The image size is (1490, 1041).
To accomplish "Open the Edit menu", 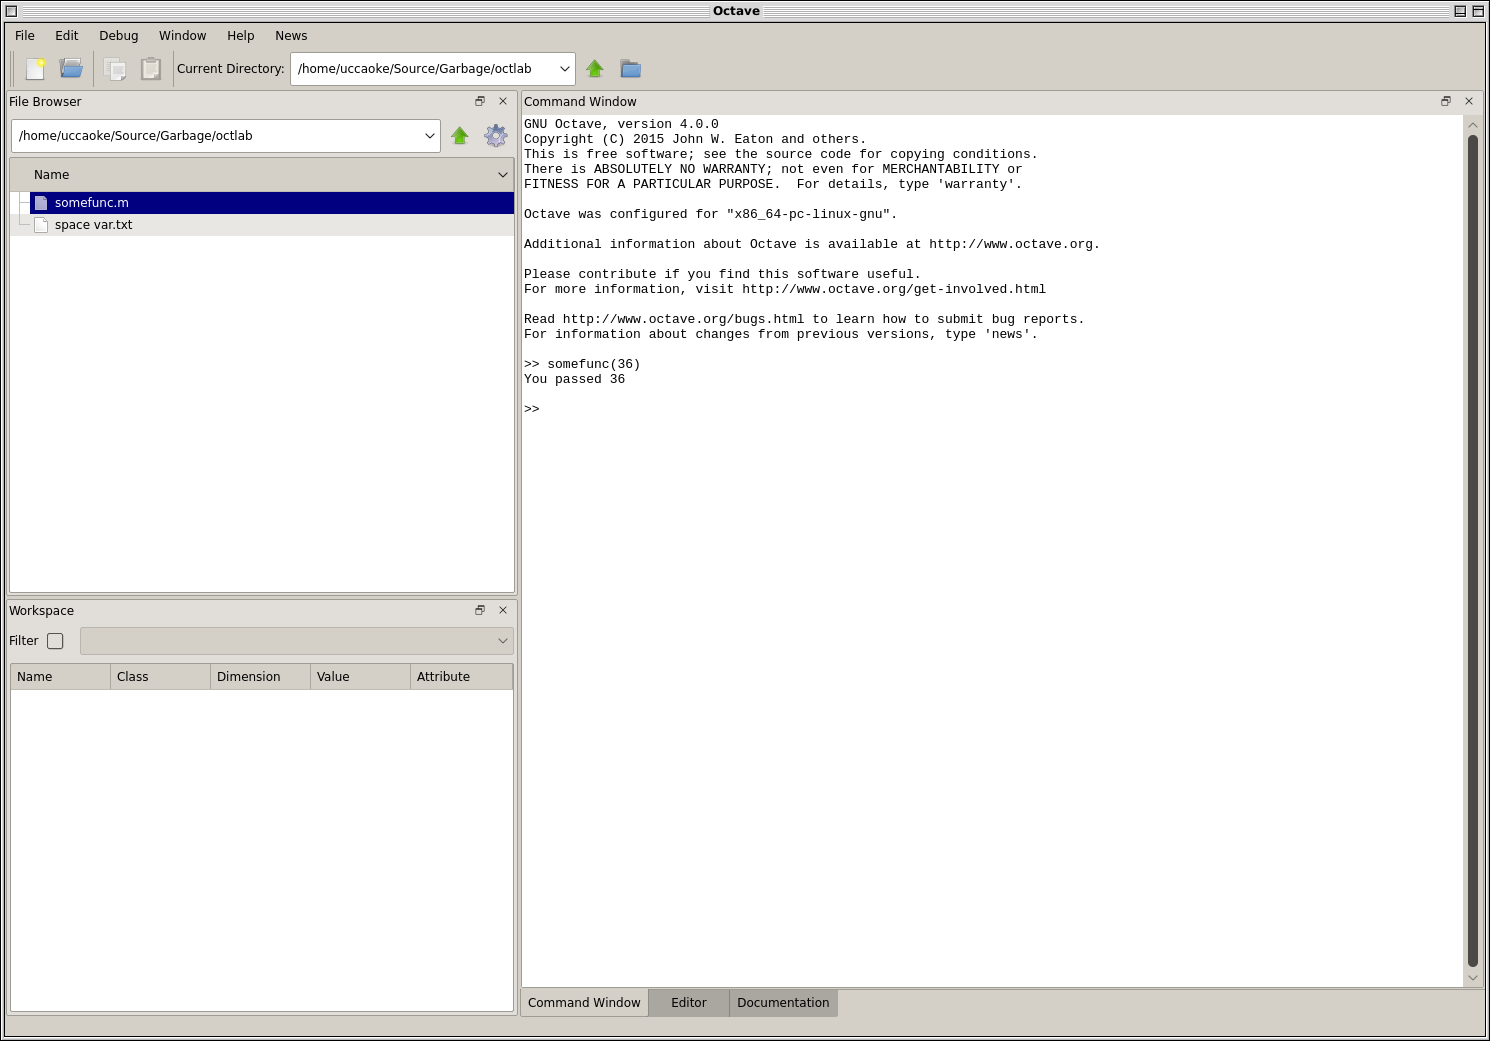I will click(x=67, y=36).
